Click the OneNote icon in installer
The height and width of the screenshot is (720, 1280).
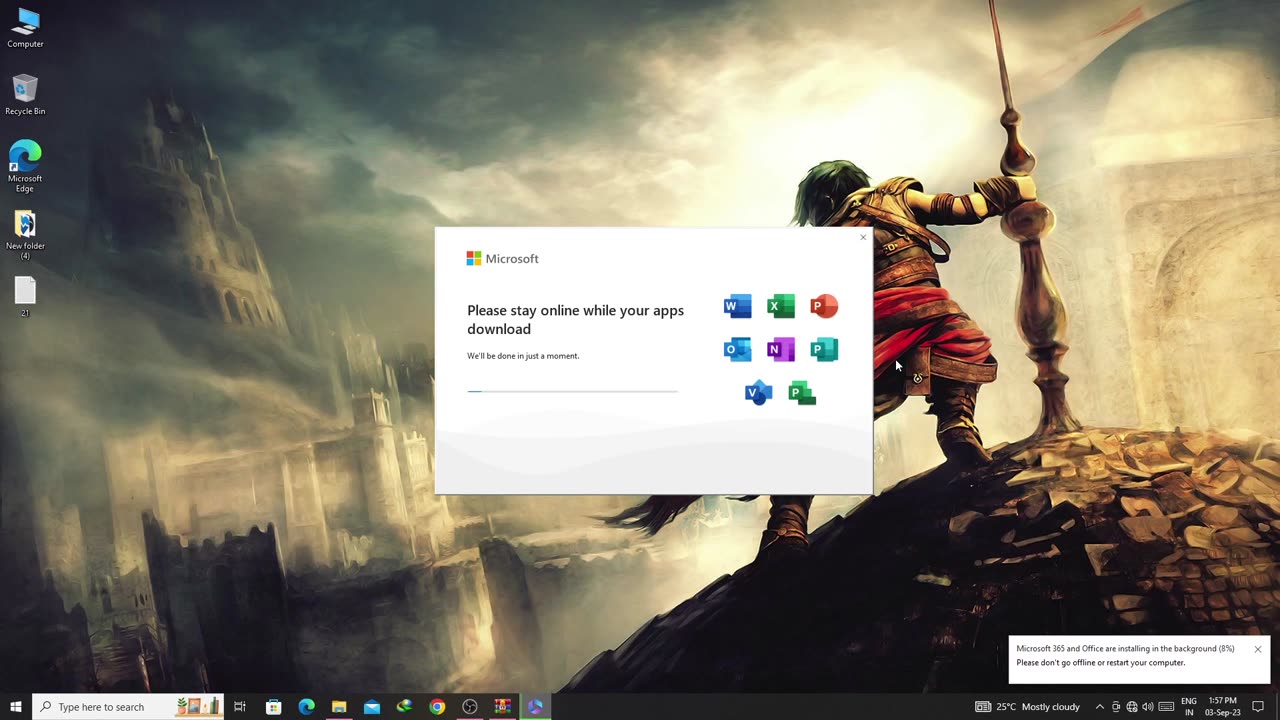pos(781,349)
